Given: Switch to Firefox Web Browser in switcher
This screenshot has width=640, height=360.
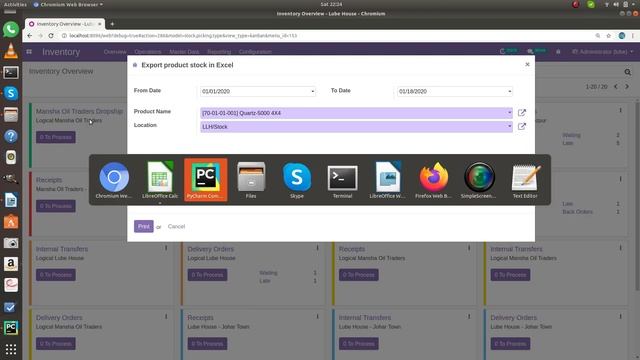Looking at the screenshot, I should coord(433,180).
